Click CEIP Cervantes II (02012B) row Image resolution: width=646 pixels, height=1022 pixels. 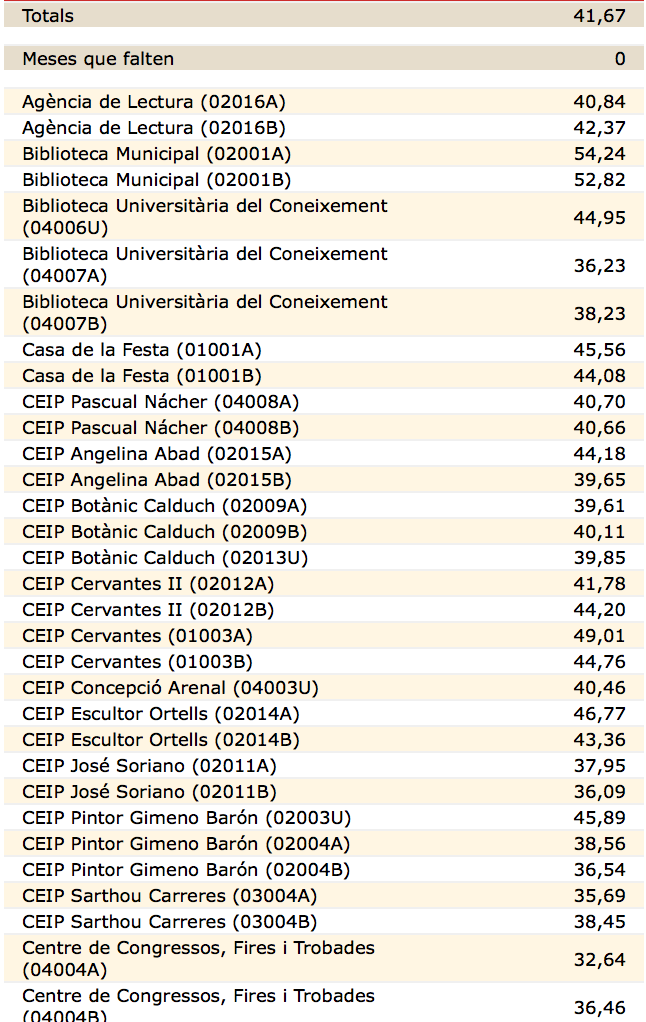click(148, 610)
